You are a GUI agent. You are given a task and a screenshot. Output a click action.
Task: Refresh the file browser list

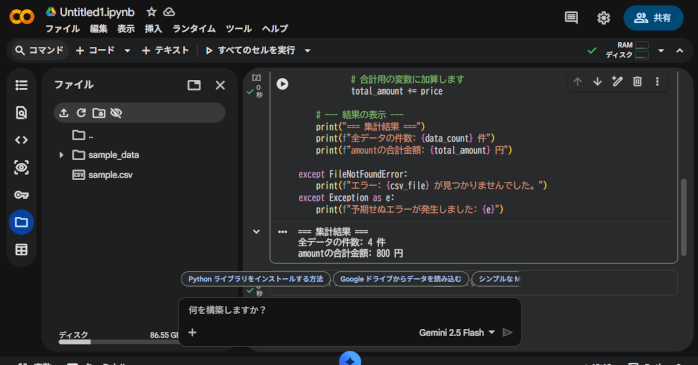81,113
